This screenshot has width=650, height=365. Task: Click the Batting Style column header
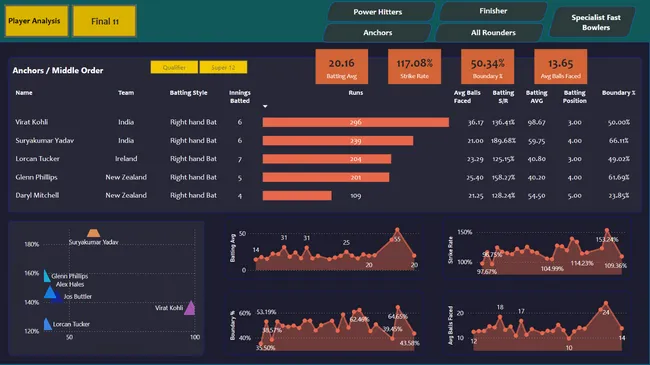[x=189, y=93]
